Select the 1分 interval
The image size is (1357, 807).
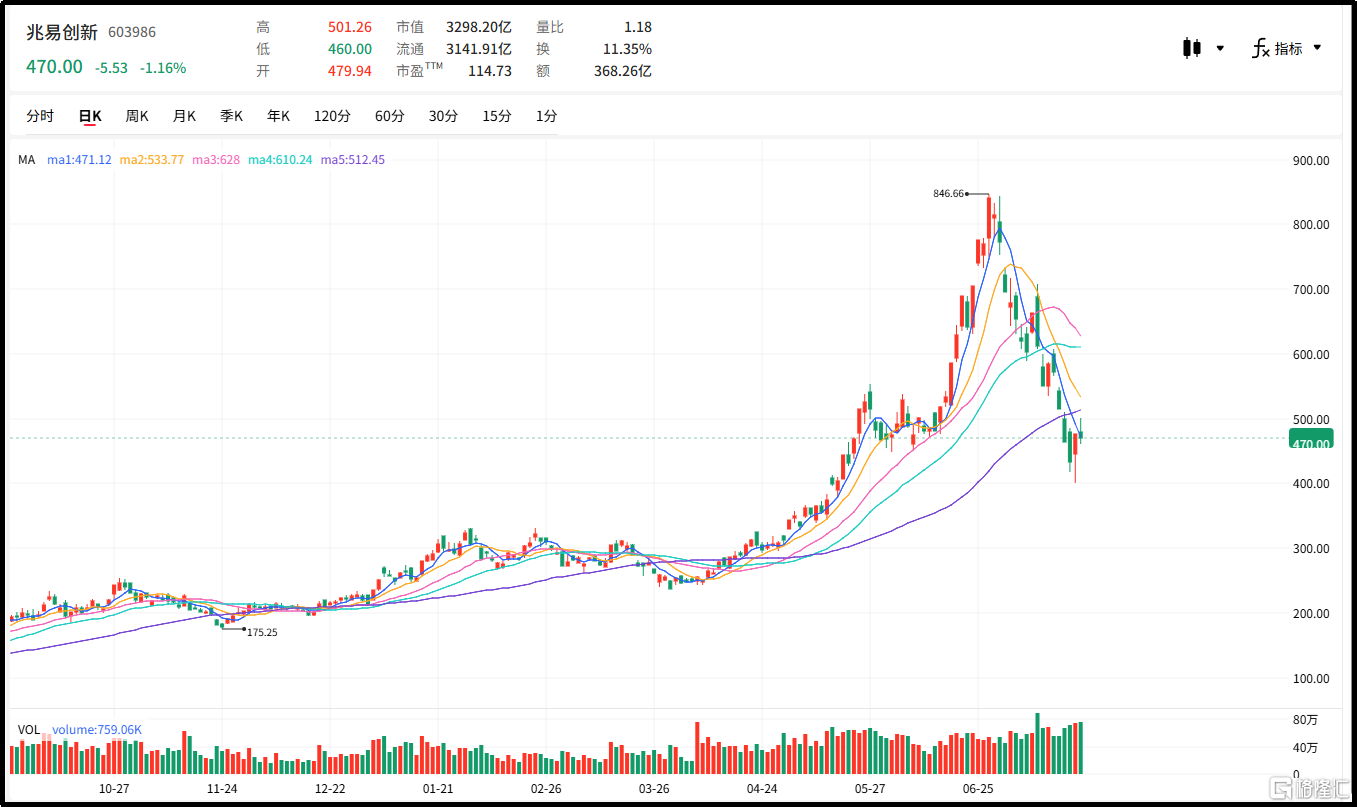coord(546,116)
